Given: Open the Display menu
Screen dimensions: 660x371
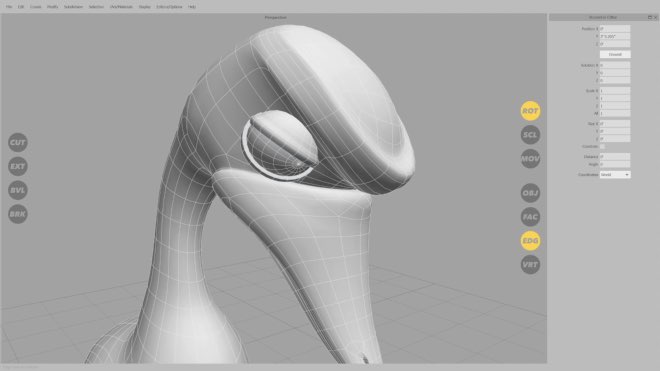Looking at the screenshot, I should click(x=144, y=7).
